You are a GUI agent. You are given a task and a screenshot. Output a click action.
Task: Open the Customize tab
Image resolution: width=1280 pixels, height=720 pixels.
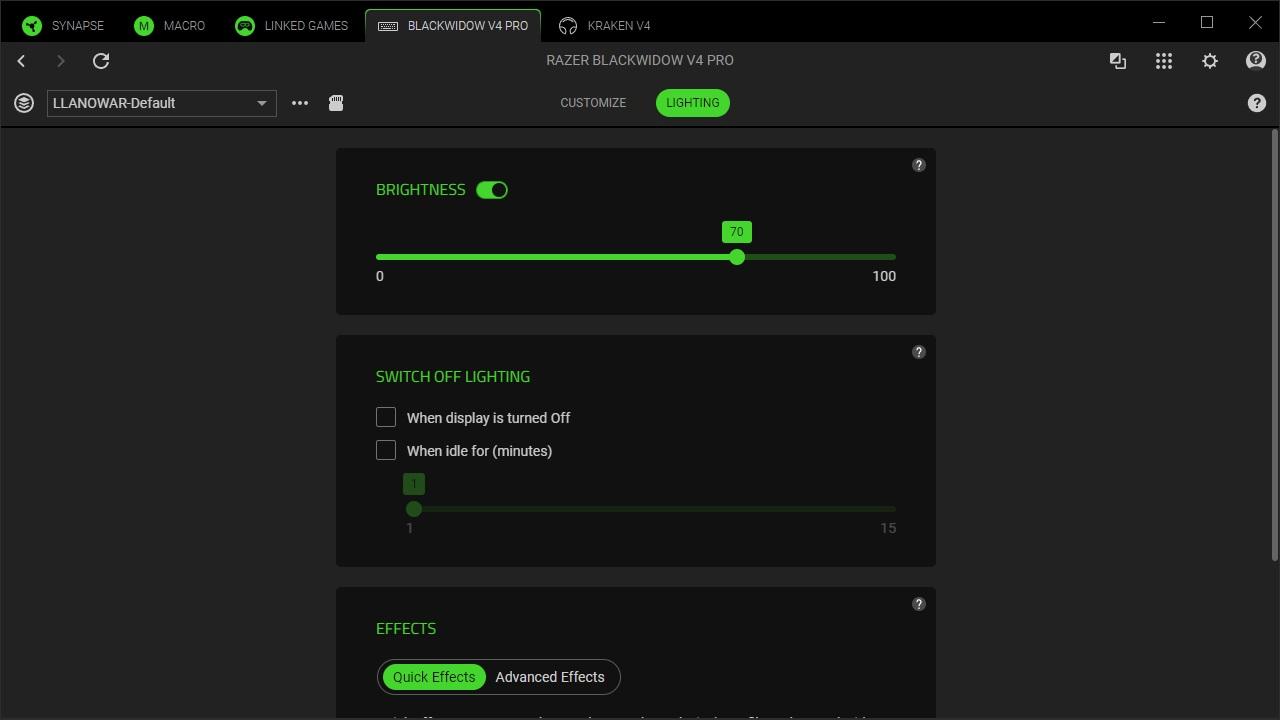click(593, 103)
